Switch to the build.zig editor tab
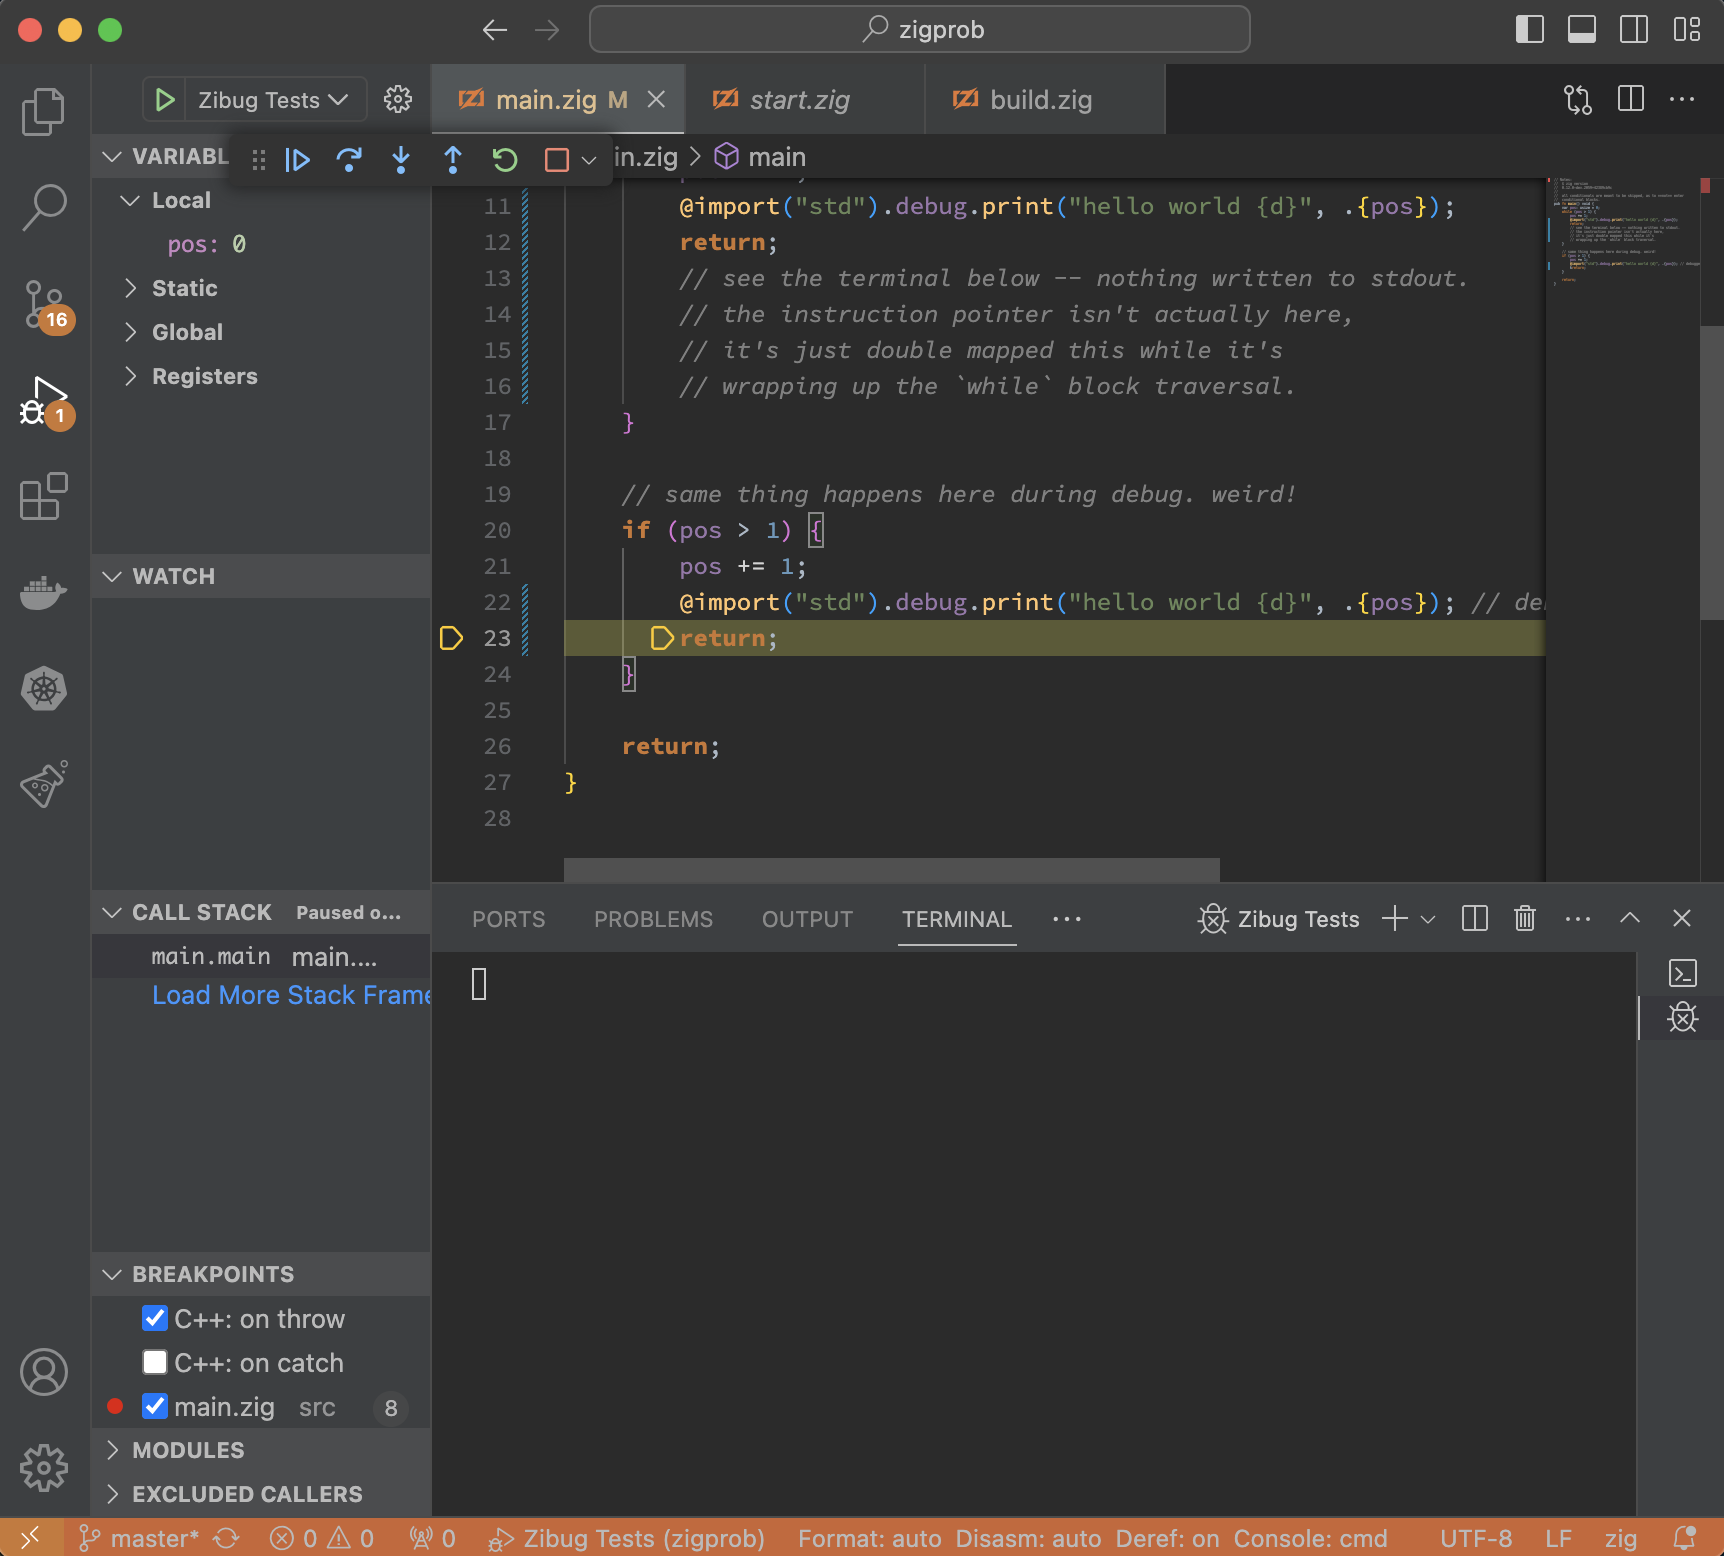 (1040, 100)
